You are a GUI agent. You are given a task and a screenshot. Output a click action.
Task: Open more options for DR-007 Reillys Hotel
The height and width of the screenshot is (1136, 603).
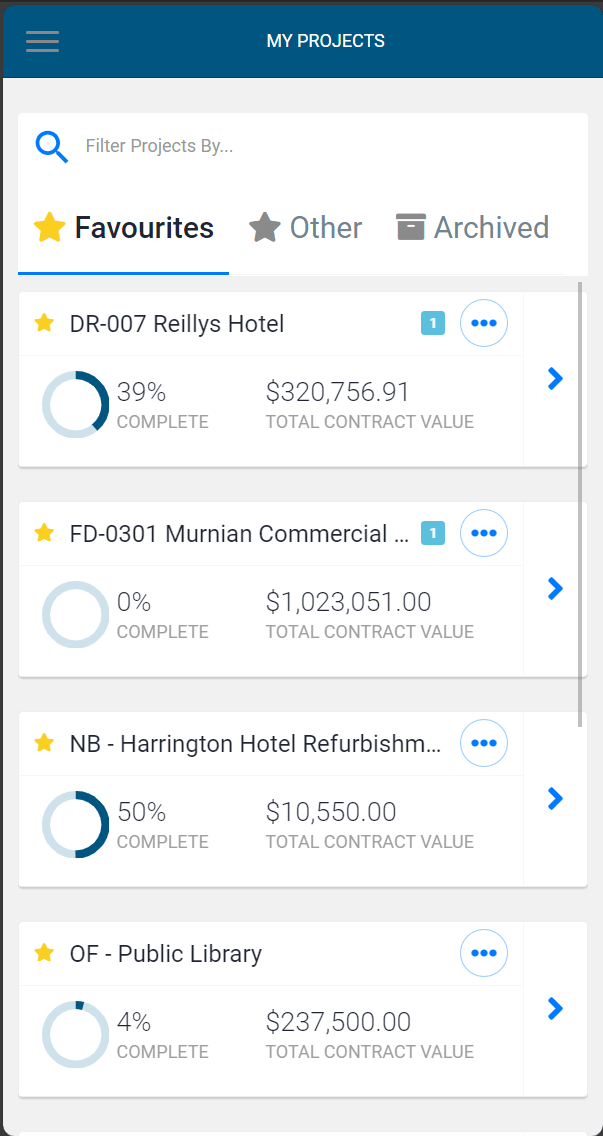484,323
